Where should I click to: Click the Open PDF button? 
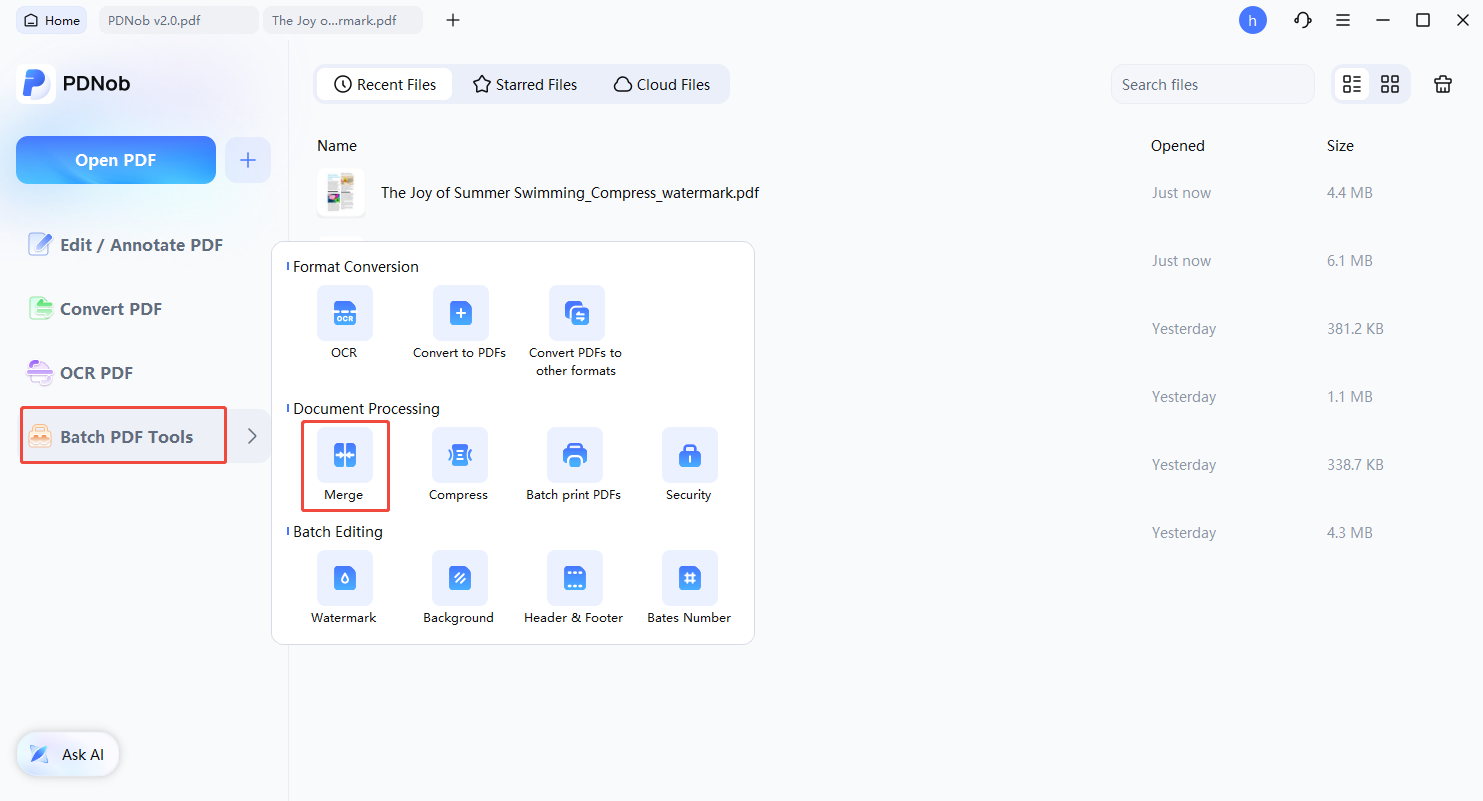tap(116, 160)
